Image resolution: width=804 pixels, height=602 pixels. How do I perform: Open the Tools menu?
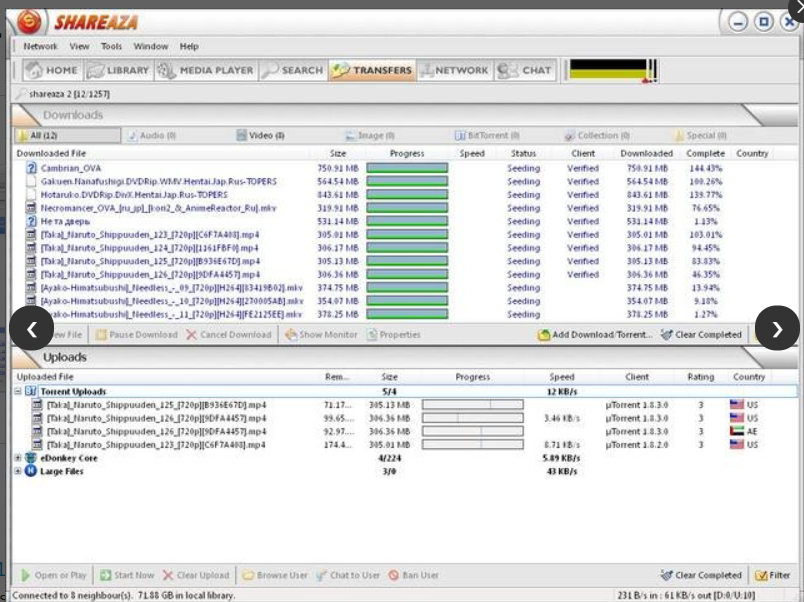coord(111,46)
